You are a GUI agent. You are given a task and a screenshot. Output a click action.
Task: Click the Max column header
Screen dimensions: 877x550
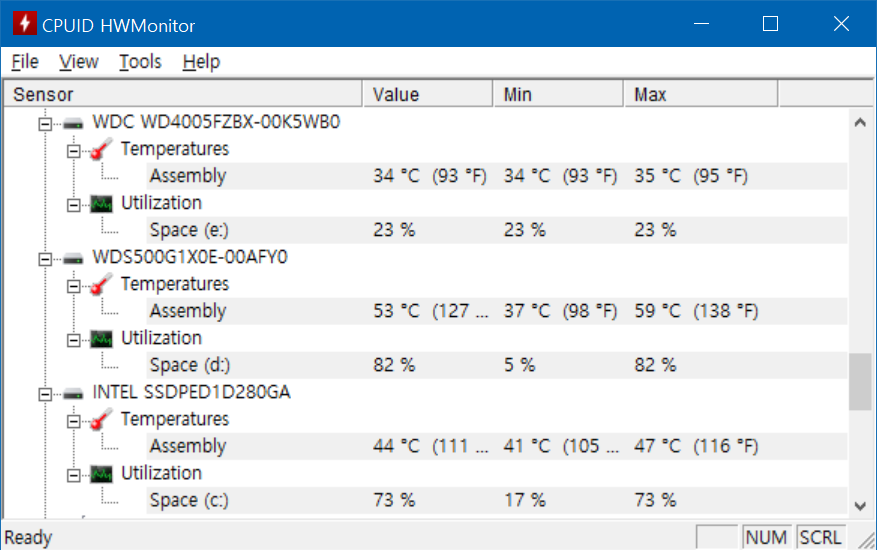coord(701,94)
